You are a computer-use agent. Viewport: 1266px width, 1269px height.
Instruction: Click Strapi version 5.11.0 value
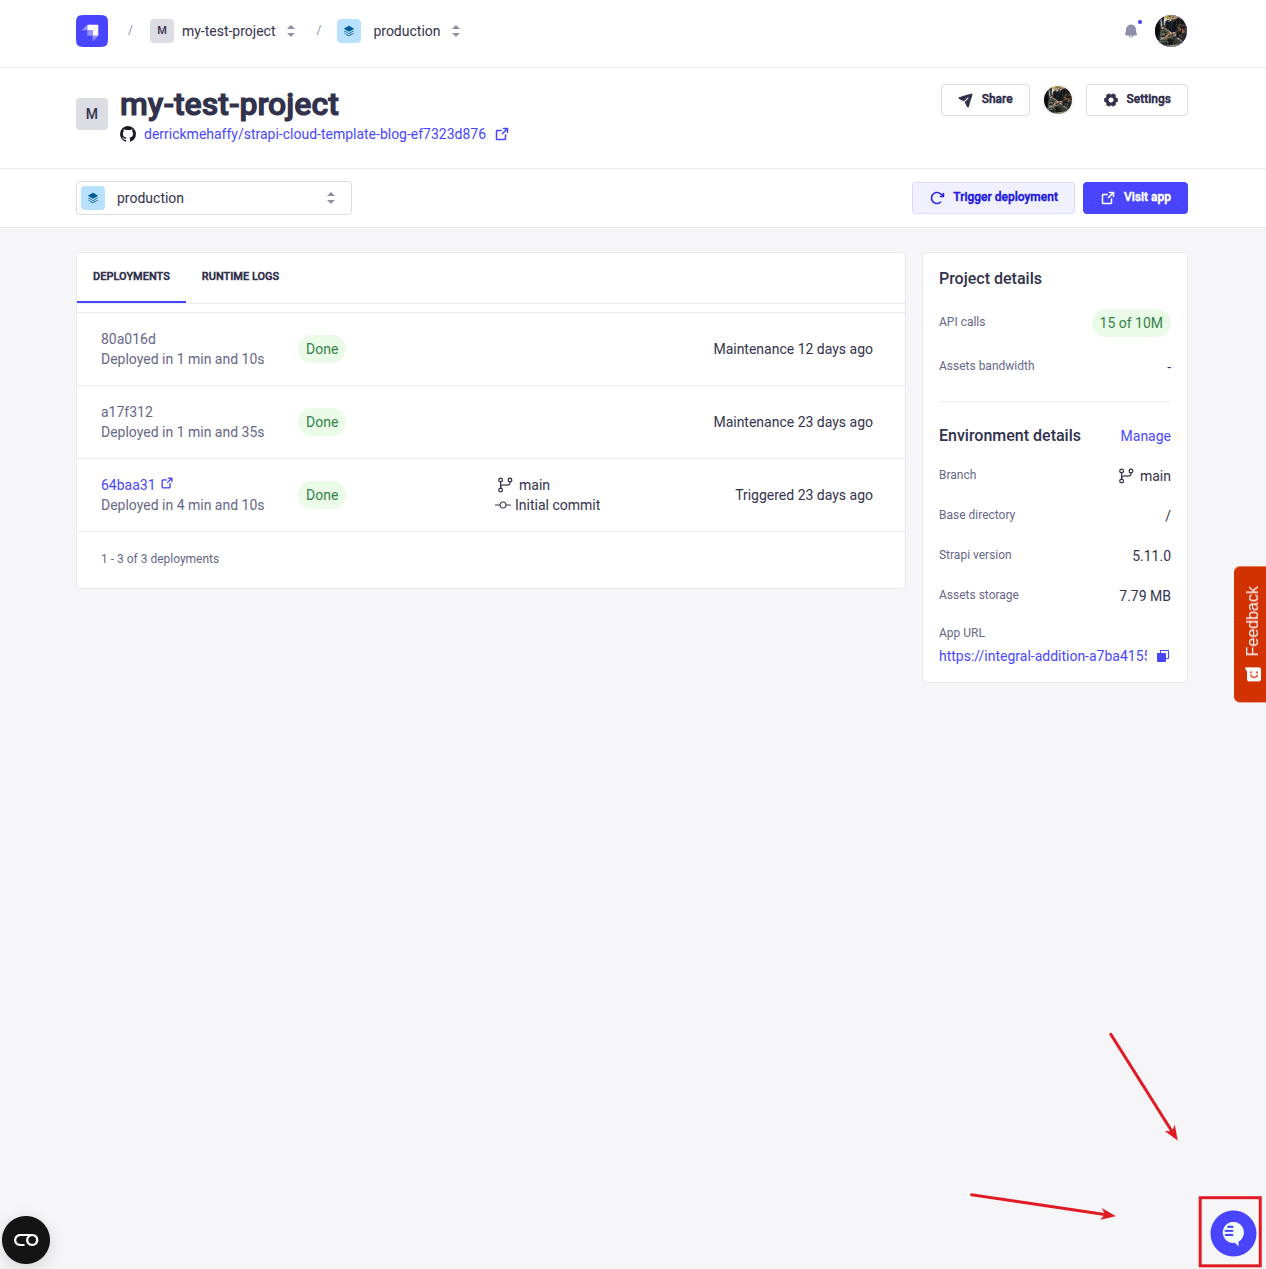(1151, 556)
